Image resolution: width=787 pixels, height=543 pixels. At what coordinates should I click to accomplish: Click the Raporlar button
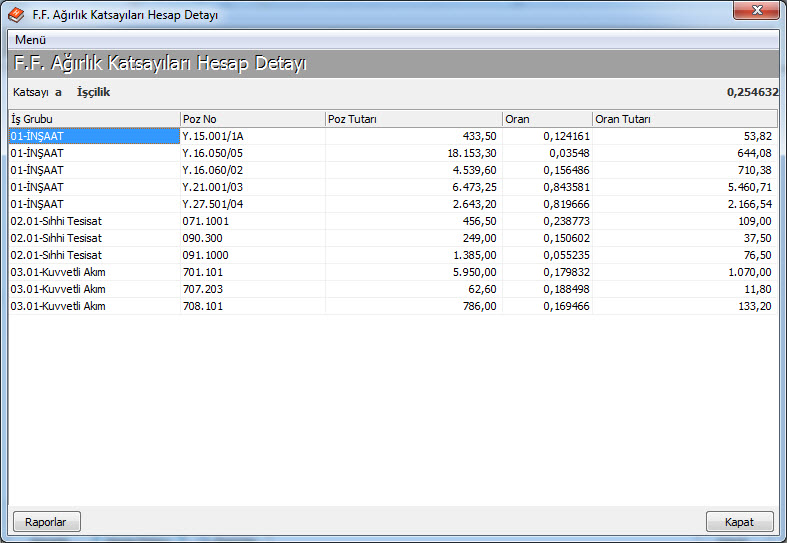coord(46,522)
